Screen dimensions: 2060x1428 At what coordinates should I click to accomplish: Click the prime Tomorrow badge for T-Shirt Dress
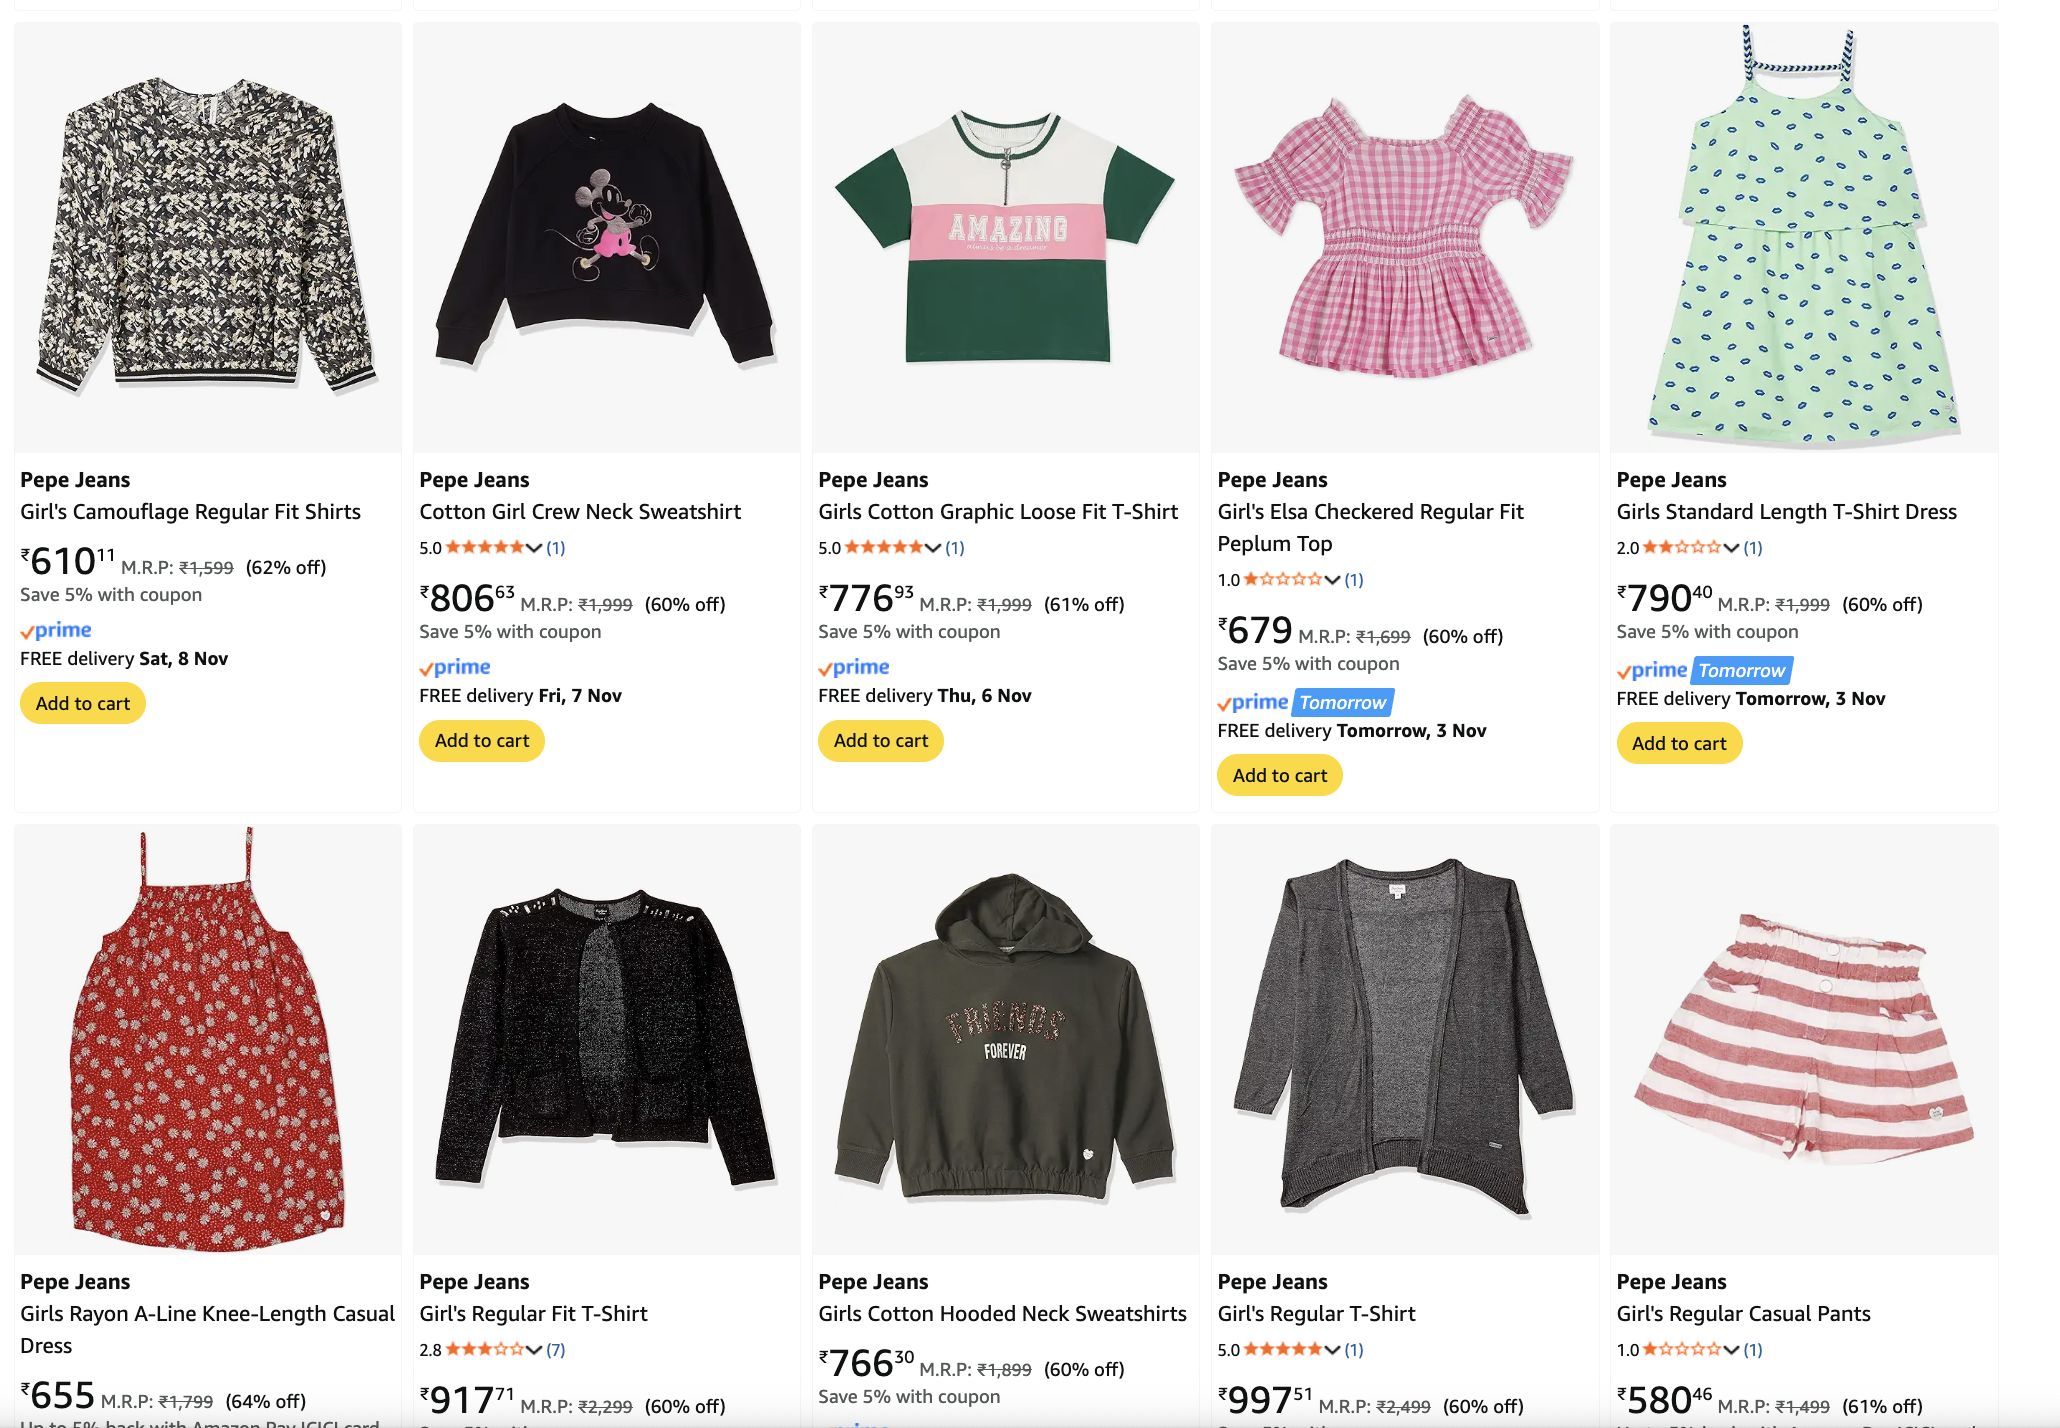point(1704,670)
